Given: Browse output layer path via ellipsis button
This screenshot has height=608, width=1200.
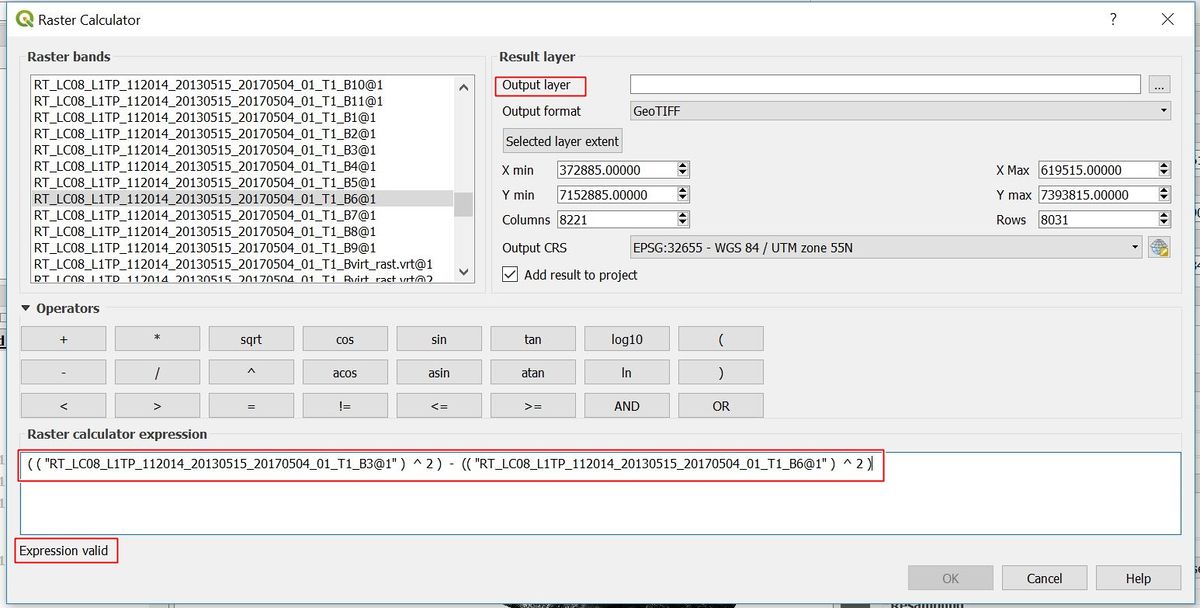Looking at the screenshot, I should click(1159, 84).
